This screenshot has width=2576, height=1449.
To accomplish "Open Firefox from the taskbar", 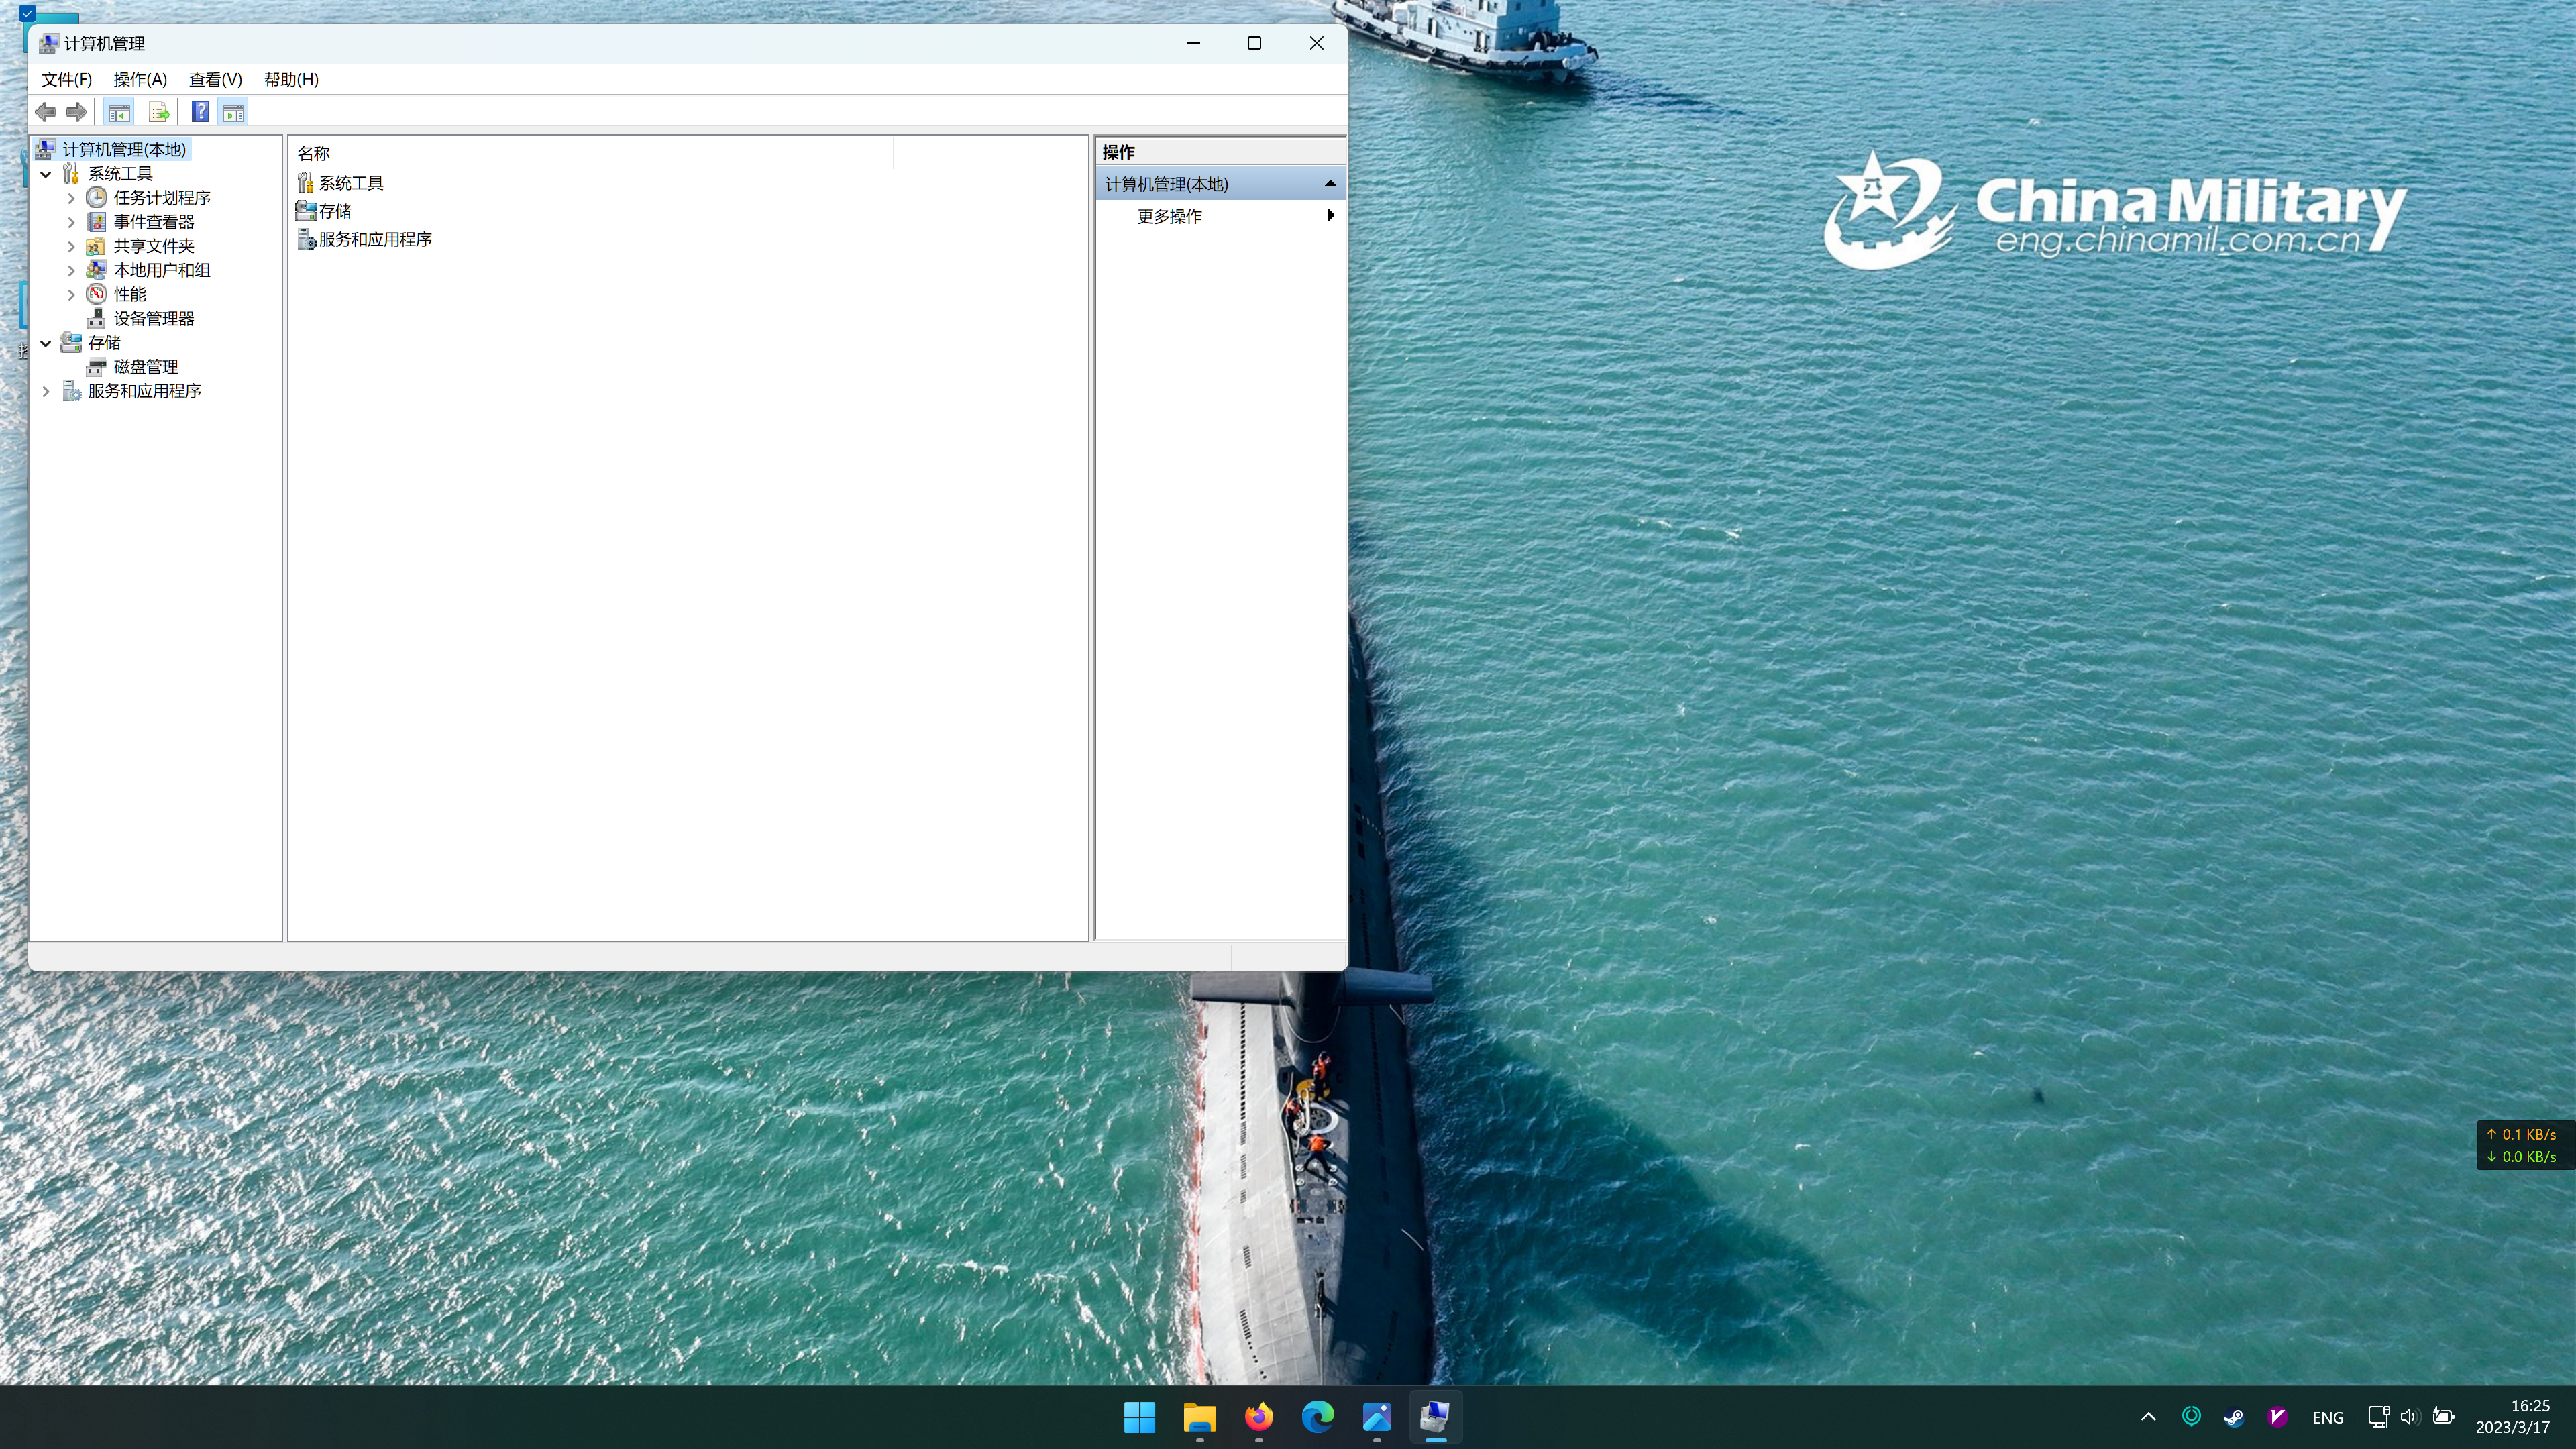I will (x=1258, y=1416).
